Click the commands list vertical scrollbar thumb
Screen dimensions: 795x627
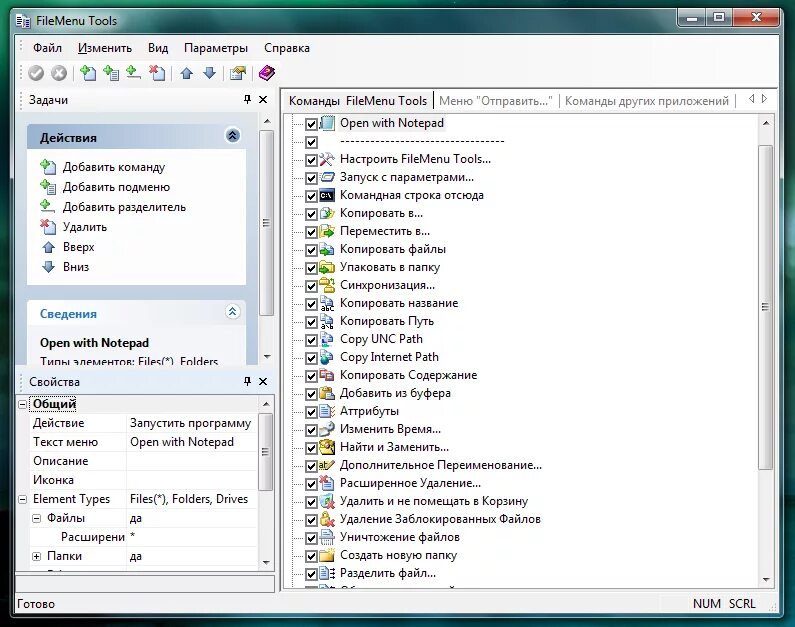[x=766, y=307]
